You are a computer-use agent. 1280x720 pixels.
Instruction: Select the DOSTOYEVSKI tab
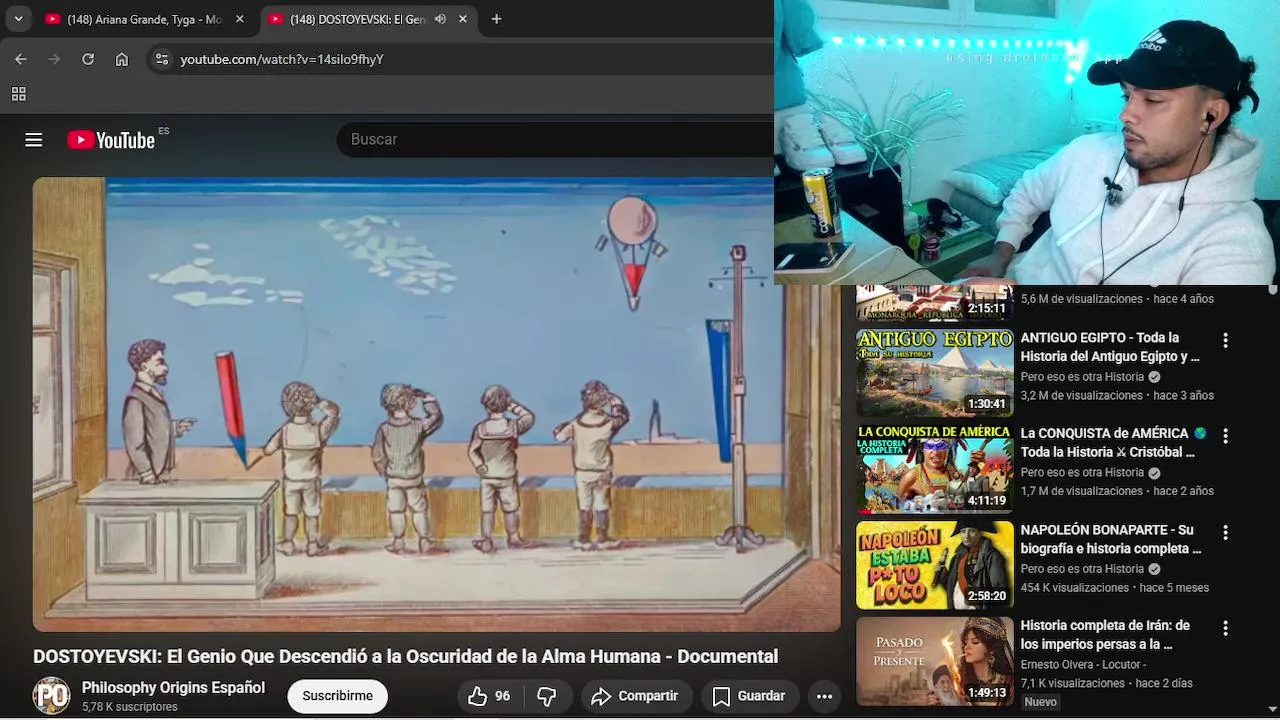click(368, 19)
